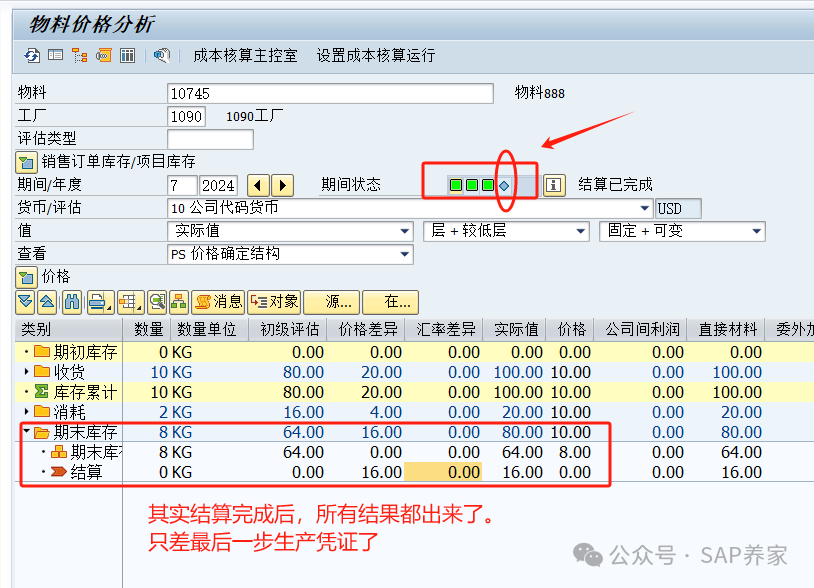Image resolution: width=814 pixels, height=588 pixels.
Task: Click the 直接材料 column header
Action: pos(725,330)
